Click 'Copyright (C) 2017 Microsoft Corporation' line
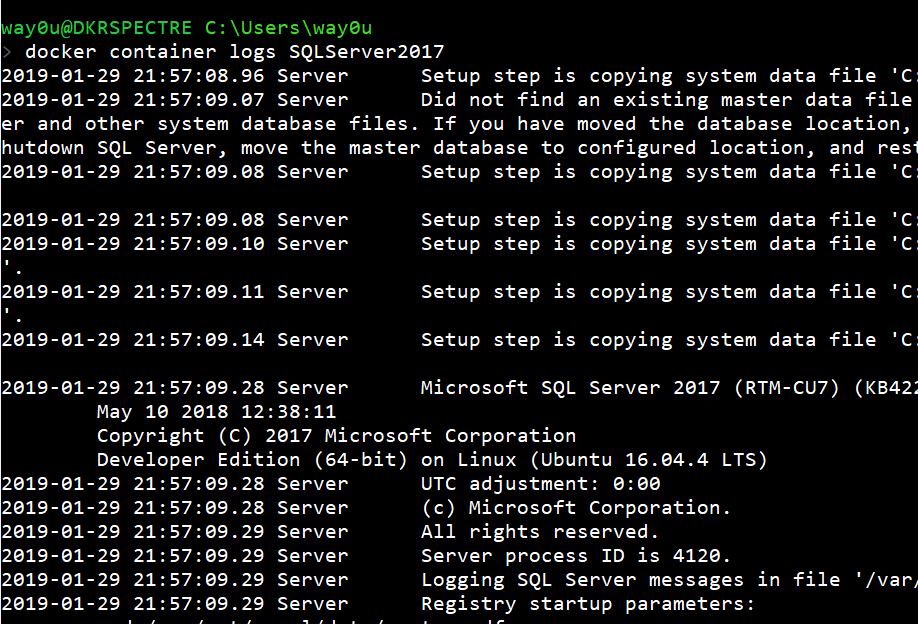 pos(336,436)
